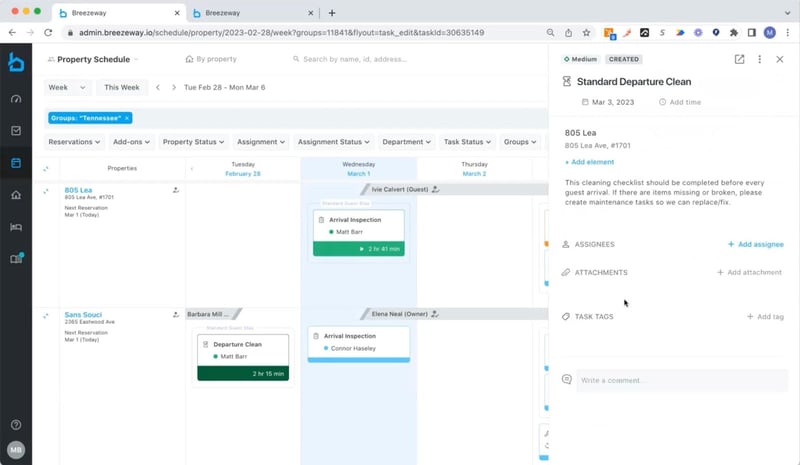This screenshot has width=800, height=465.
Task: Open the dashboard gauge icon in sidebar
Action: [x=16, y=99]
